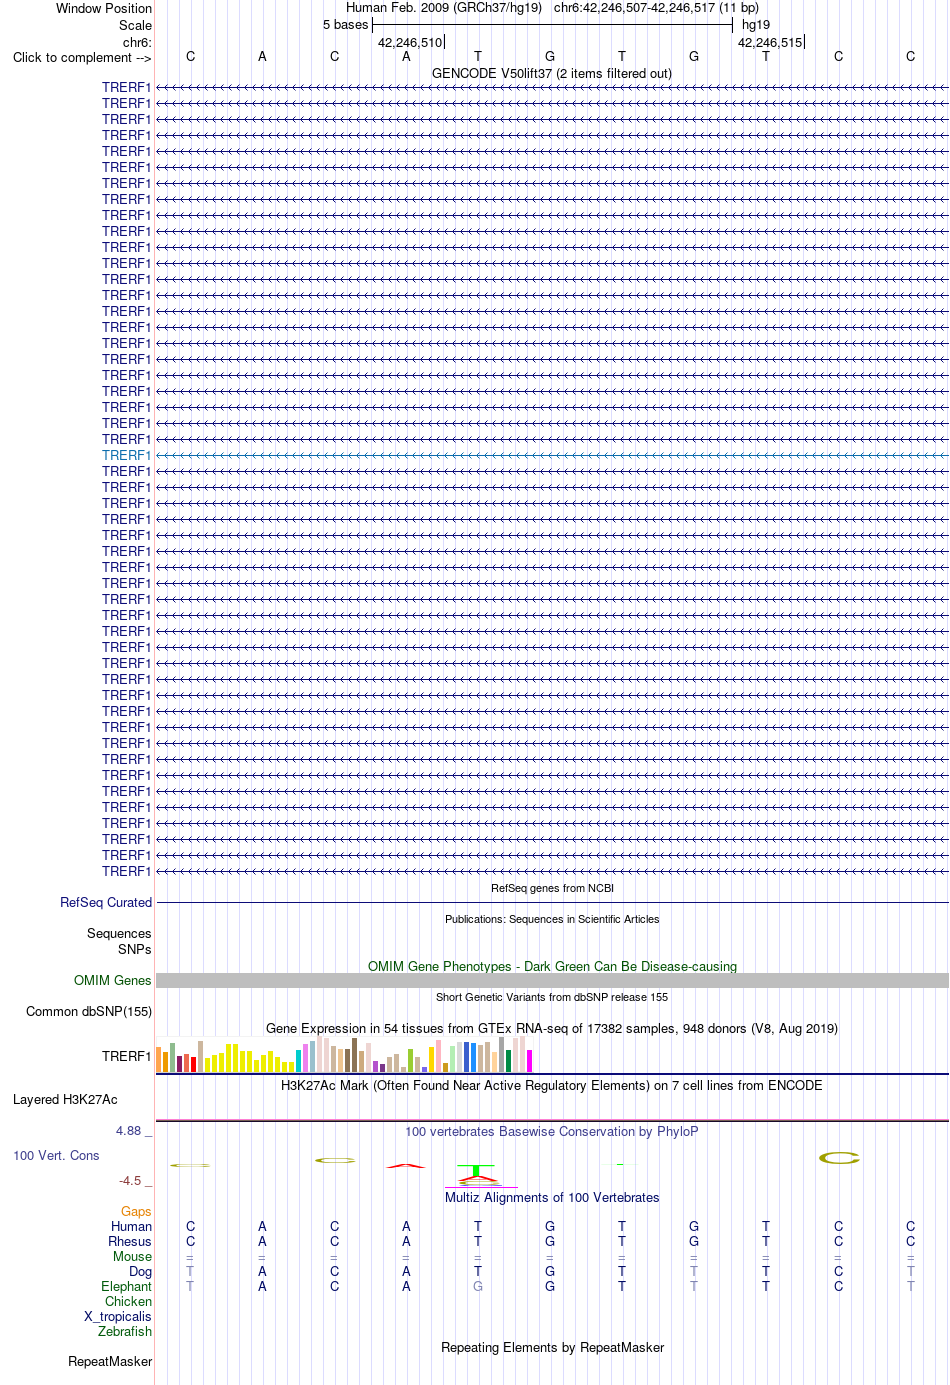Click the '5 bases' scale text
This screenshot has height=1385, width=950.
[345, 24]
